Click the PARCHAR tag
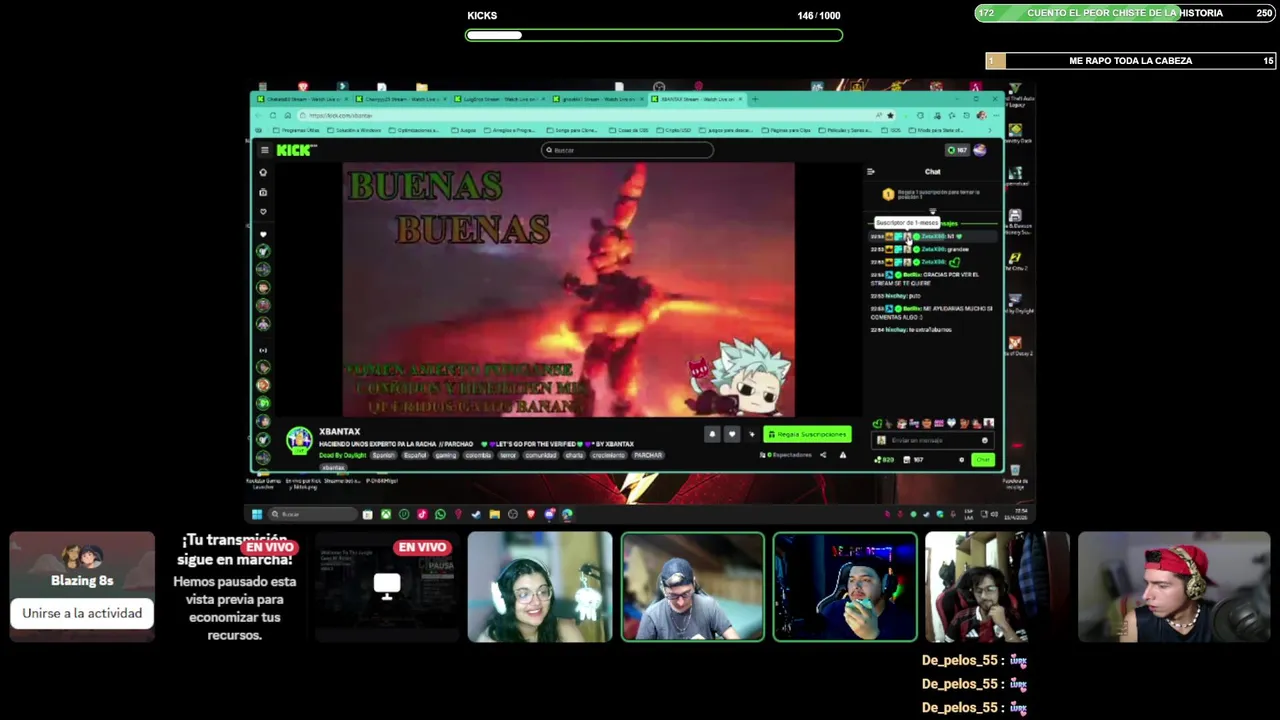Image resolution: width=1280 pixels, height=720 pixels. pos(648,455)
